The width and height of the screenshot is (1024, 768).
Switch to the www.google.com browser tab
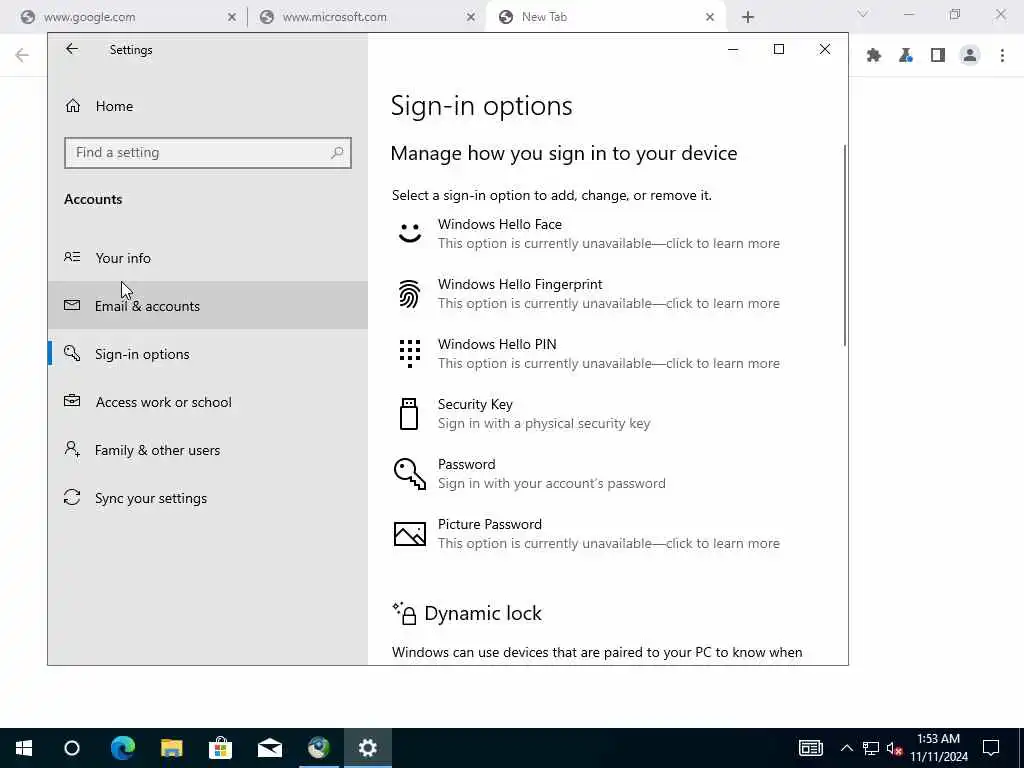[x=124, y=17]
